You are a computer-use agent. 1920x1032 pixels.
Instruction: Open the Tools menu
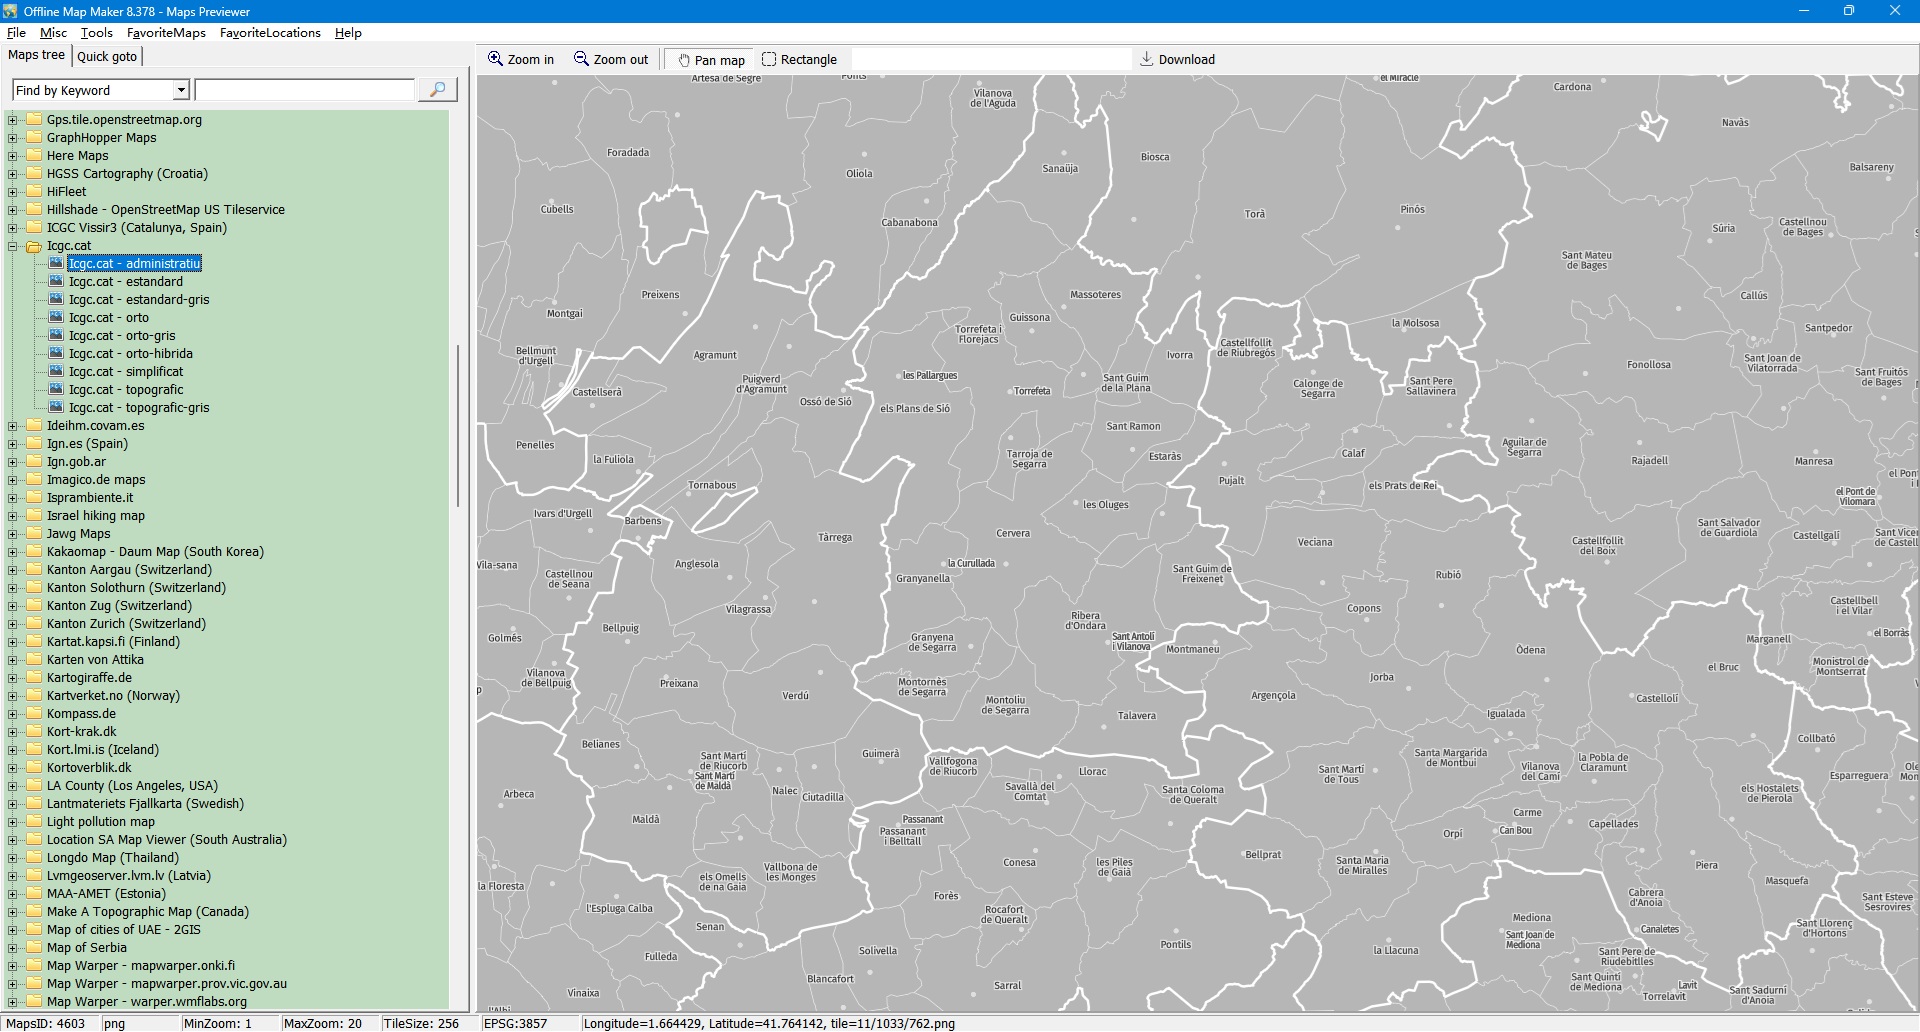pos(96,33)
